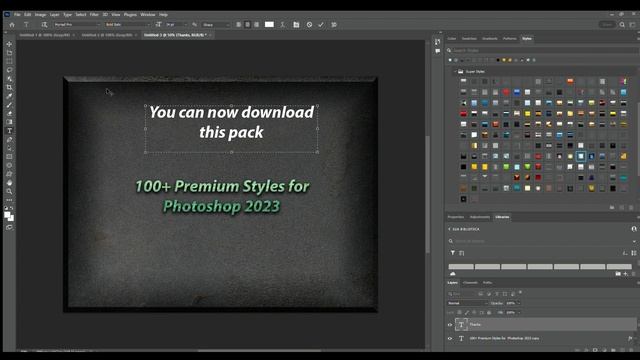Right align the text

point(257,24)
